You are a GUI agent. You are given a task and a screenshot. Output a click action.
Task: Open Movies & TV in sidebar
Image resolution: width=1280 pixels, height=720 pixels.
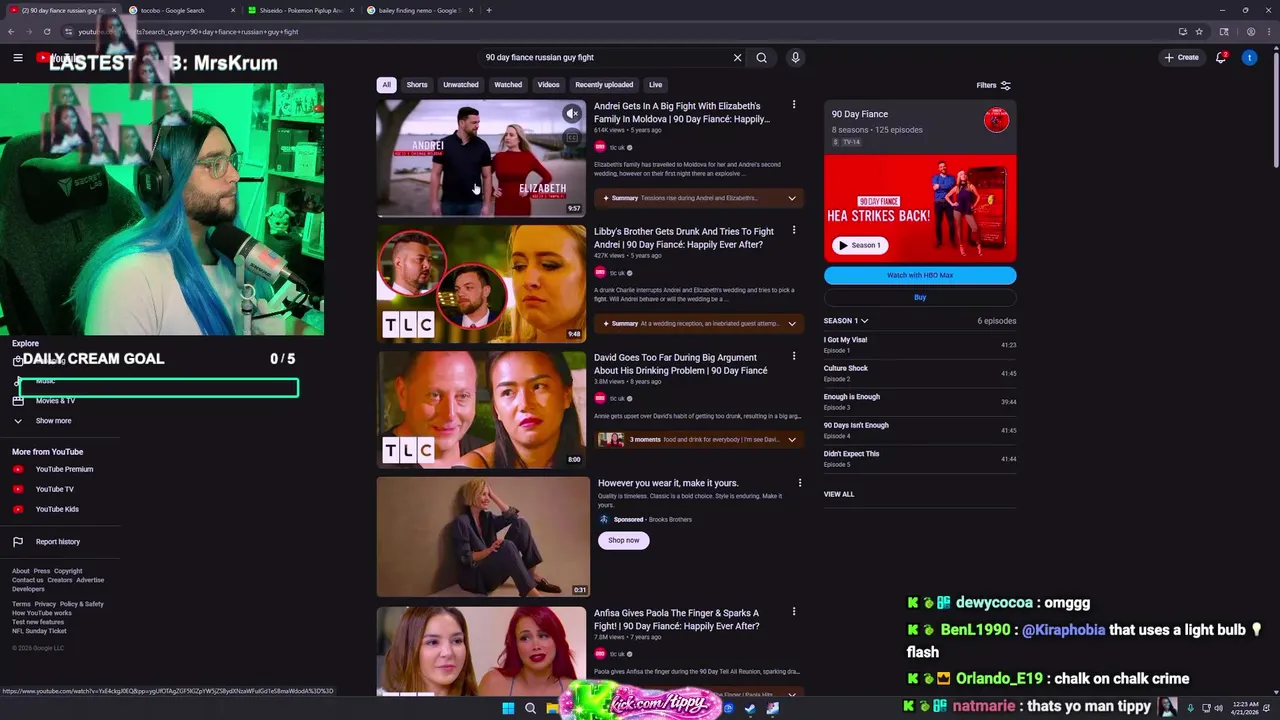[x=55, y=401]
